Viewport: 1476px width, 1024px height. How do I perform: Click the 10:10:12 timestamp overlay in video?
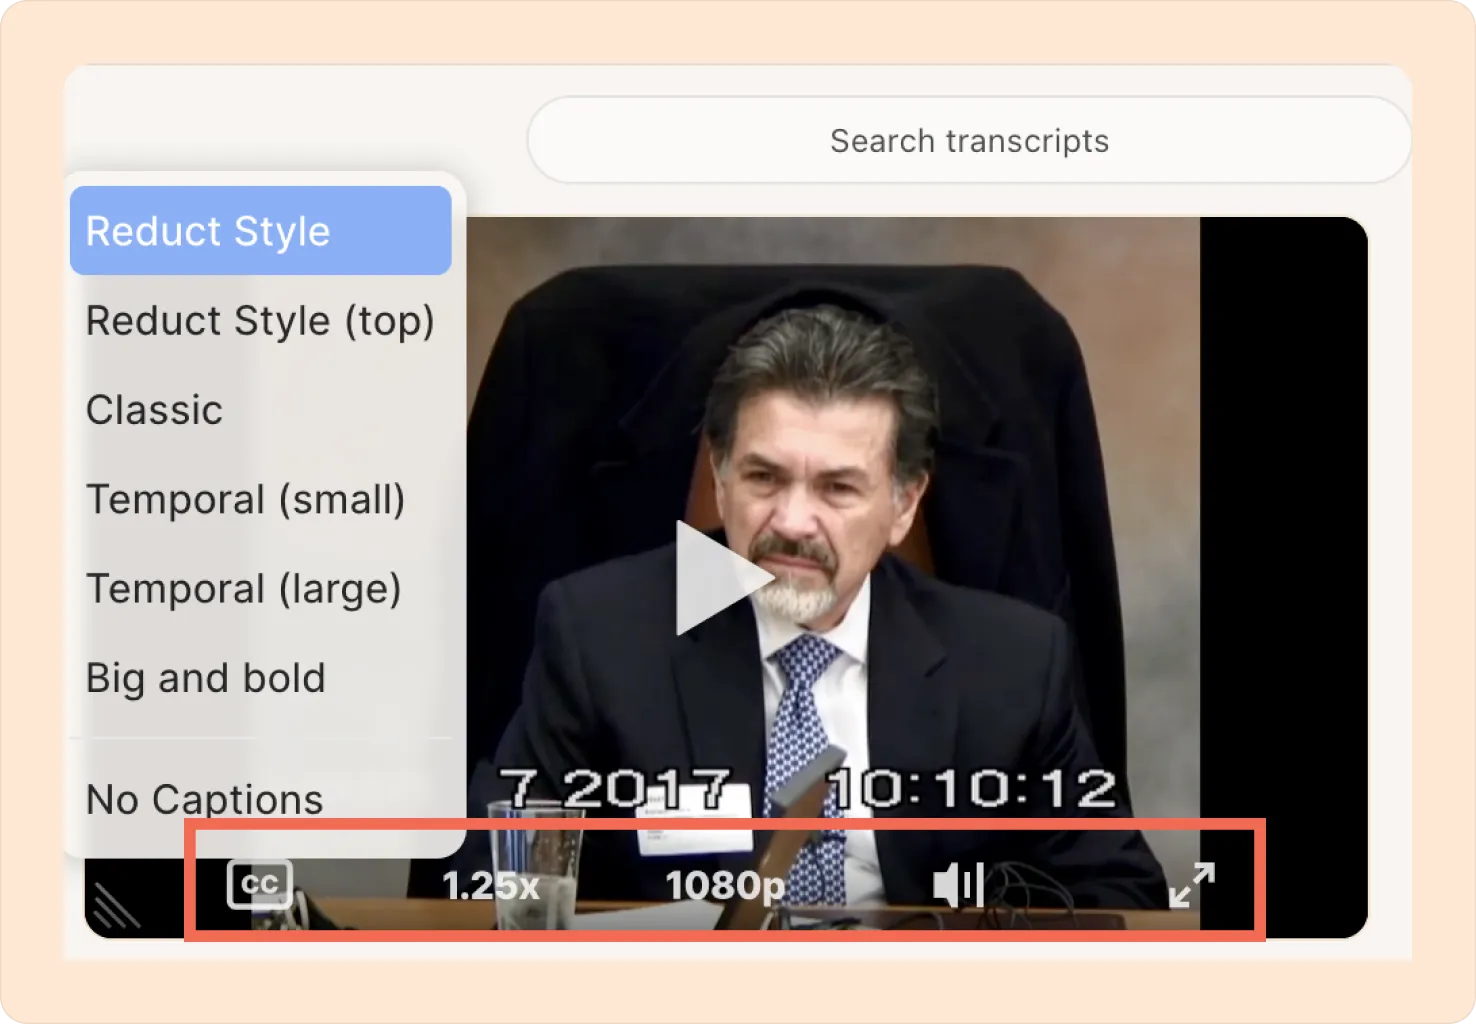(972, 789)
